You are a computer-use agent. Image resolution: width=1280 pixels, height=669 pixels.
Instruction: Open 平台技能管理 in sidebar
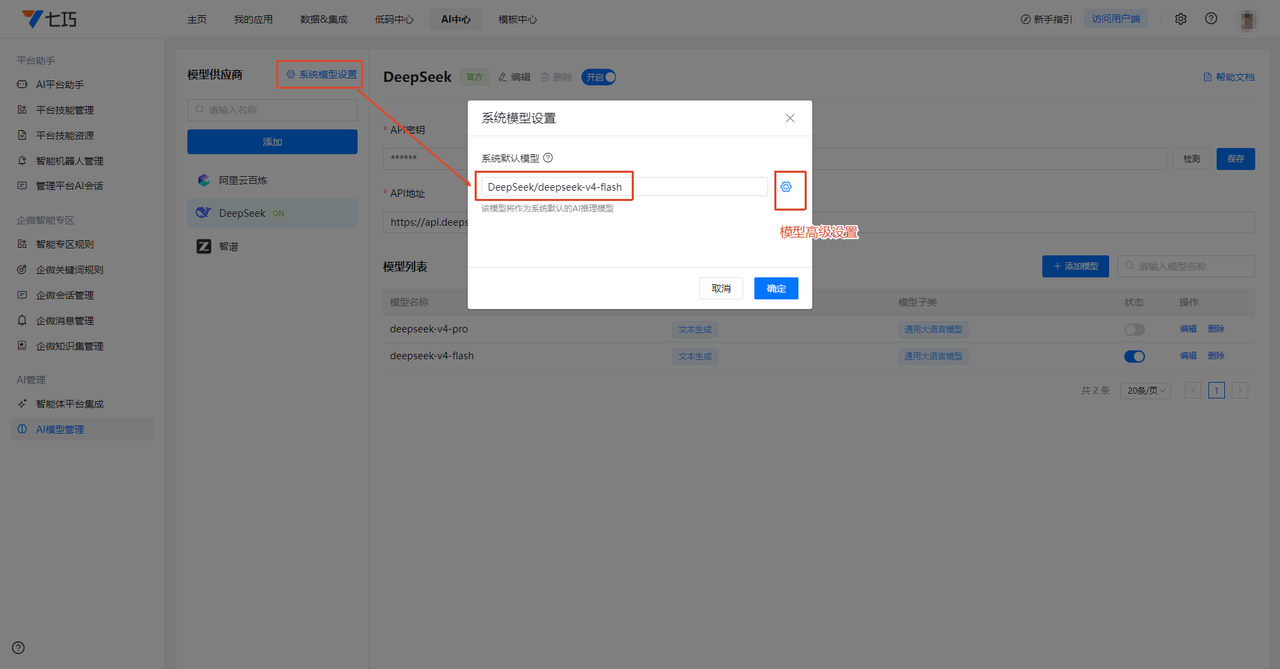click(82, 110)
